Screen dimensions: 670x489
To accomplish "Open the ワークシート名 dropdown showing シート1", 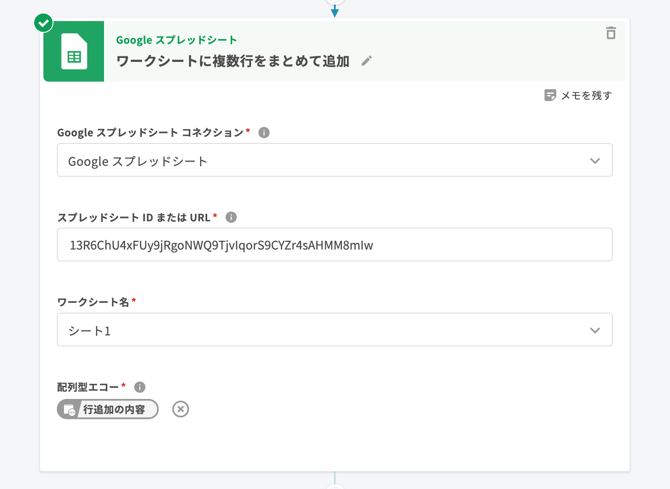I will coord(320,330).
